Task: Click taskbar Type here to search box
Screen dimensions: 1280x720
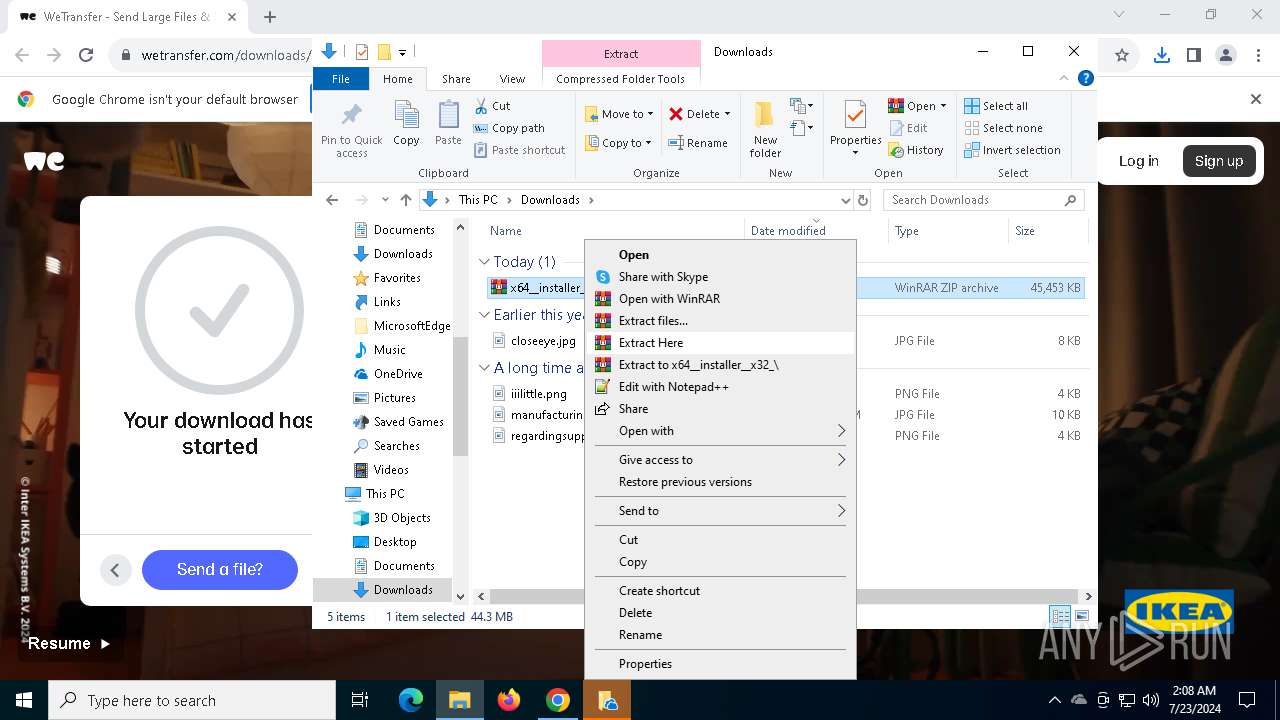Action: [x=192, y=700]
